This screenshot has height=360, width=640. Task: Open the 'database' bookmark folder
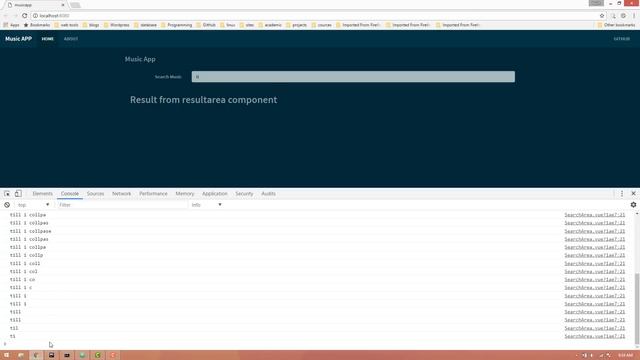pos(145,25)
